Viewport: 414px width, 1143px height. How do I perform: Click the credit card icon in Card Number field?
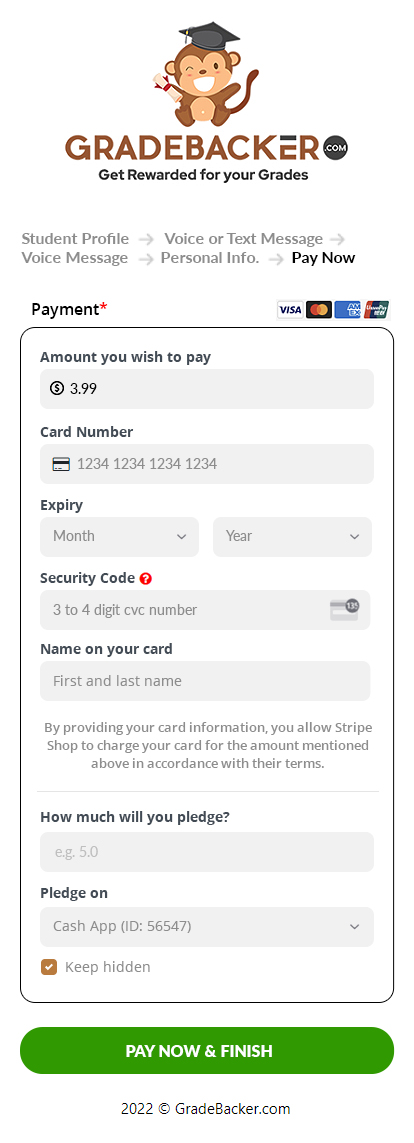(61, 464)
